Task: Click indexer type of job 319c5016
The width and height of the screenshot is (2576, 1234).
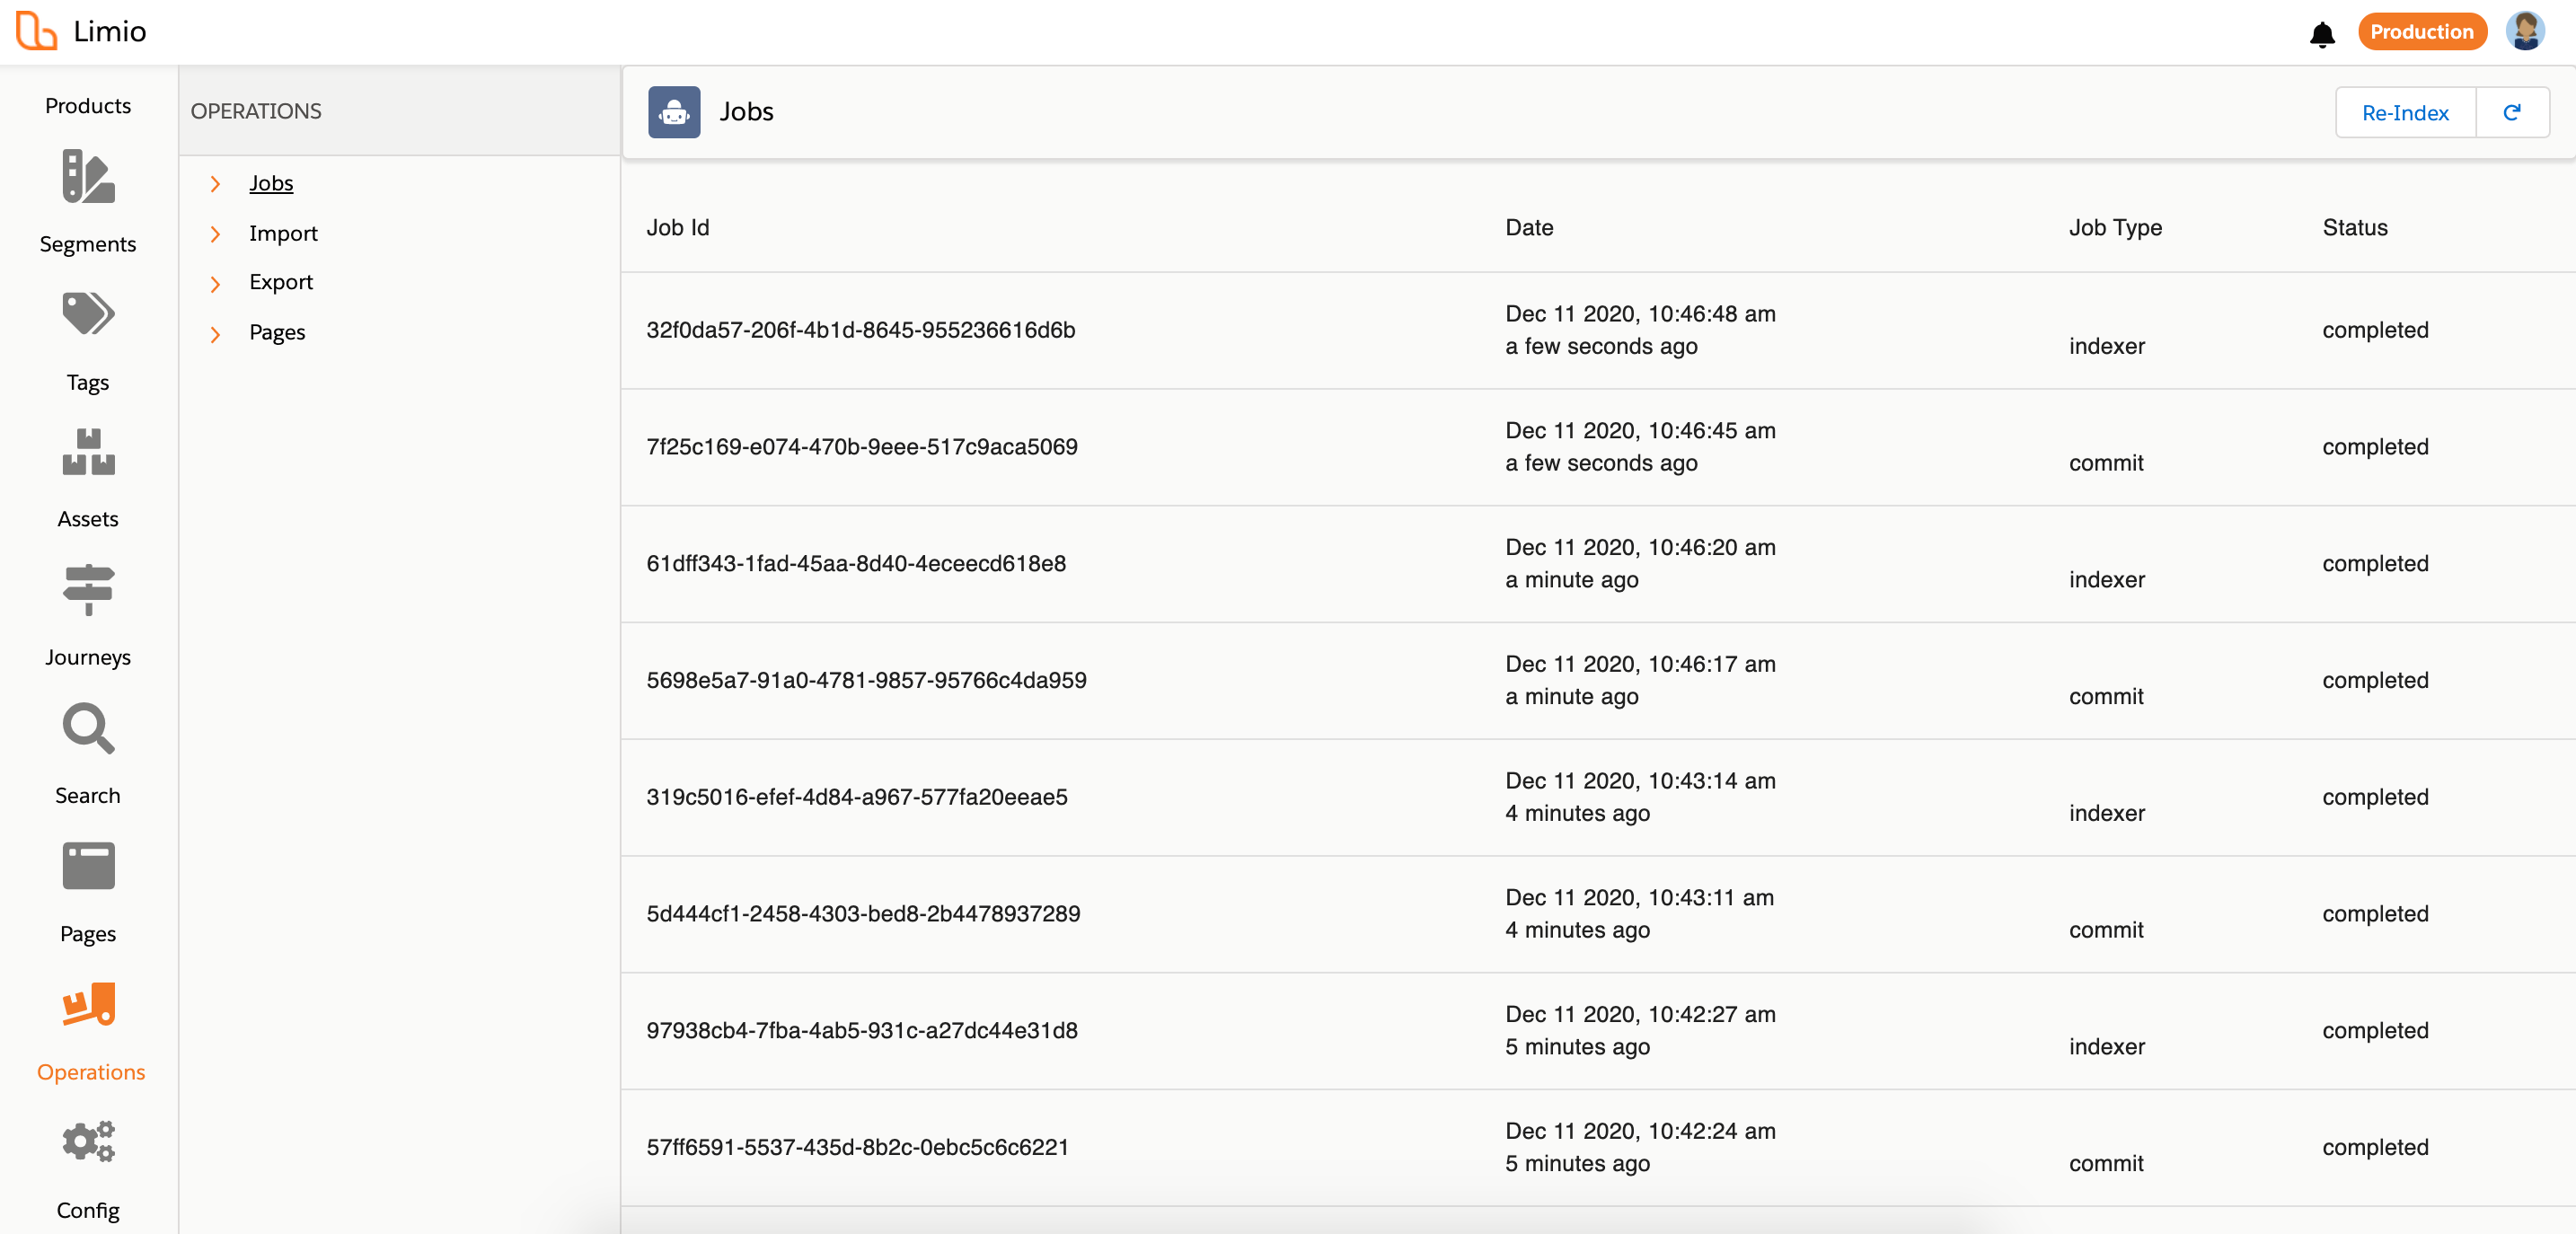Action: click(x=2107, y=813)
